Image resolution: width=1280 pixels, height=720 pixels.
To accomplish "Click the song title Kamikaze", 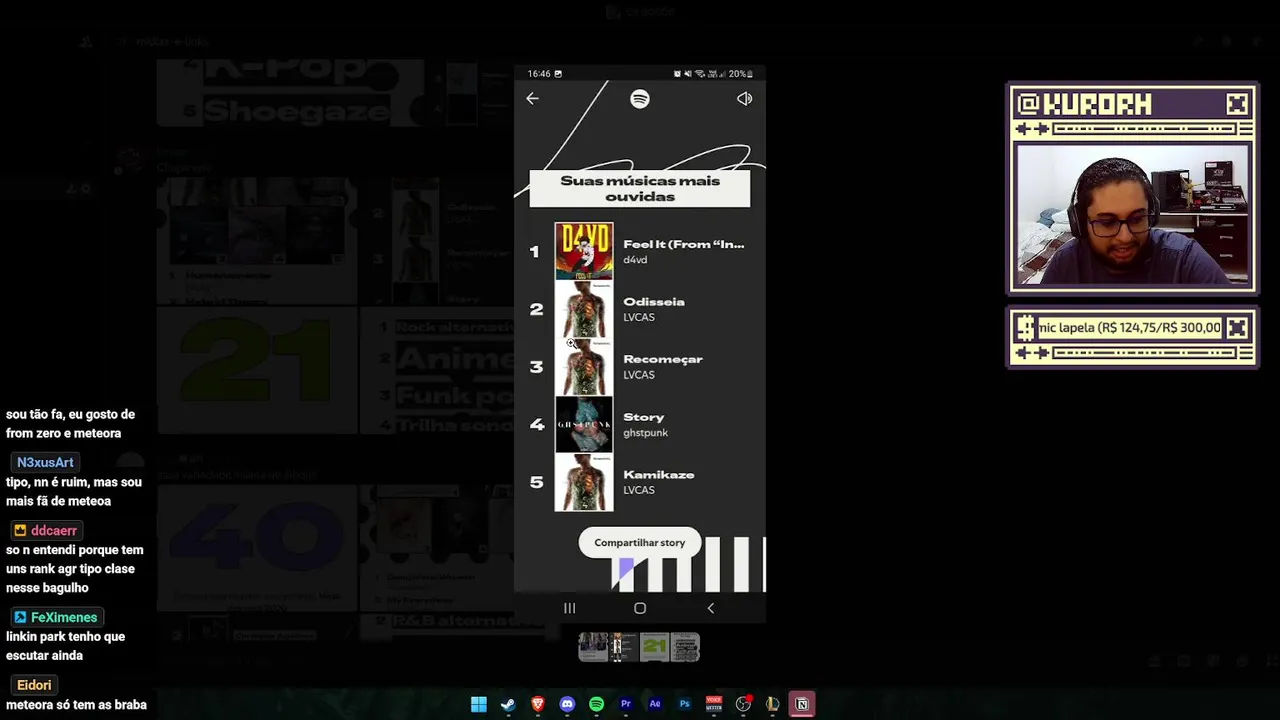I will (659, 475).
